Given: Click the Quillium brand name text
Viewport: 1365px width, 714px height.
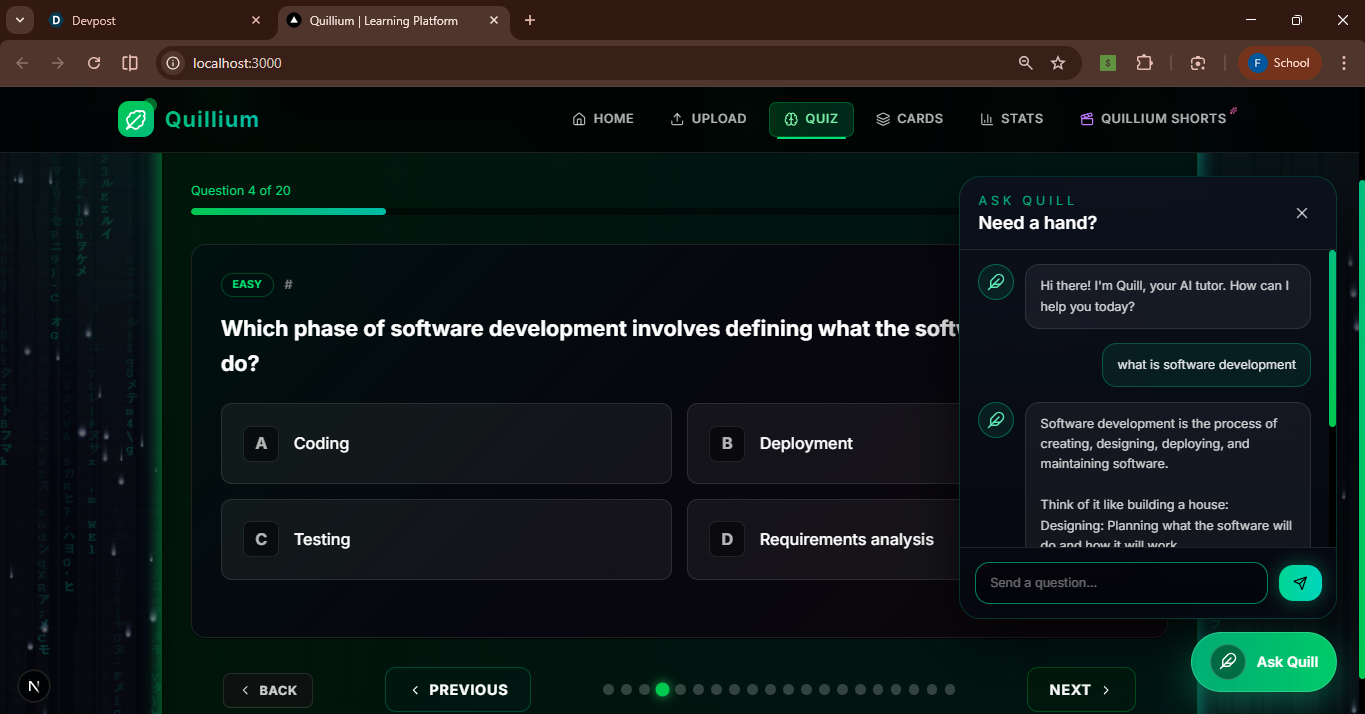Looking at the screenshot, I should (212, 120).
